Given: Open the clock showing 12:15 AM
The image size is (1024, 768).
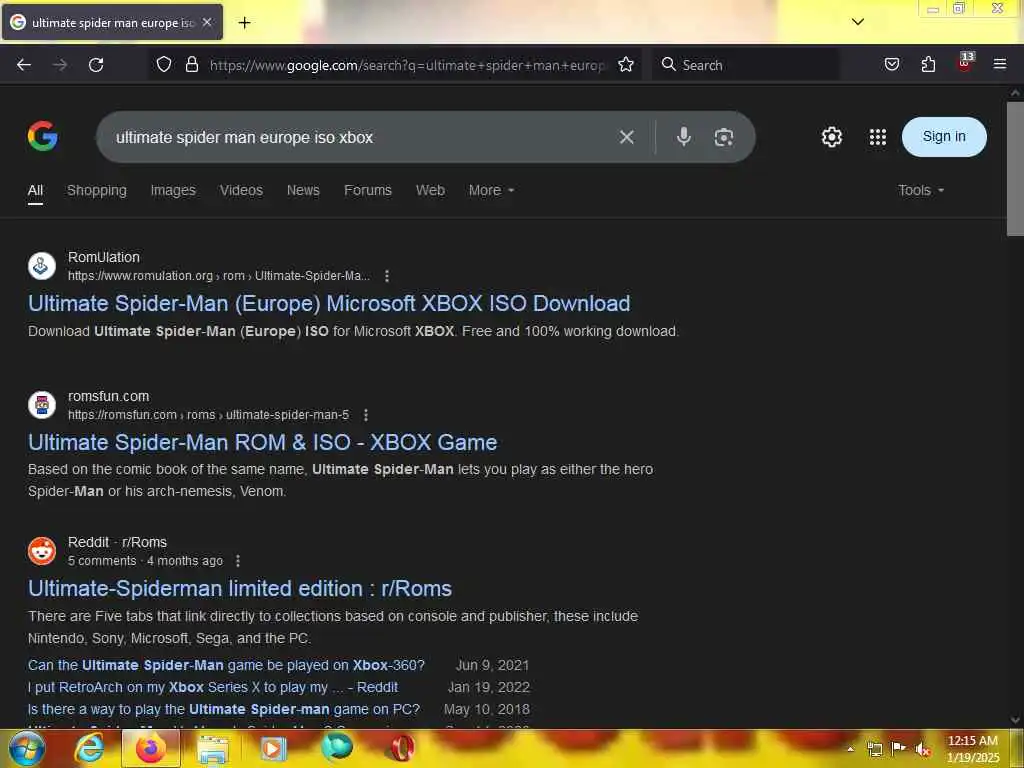Looking at the screenshot, I should [x=973, y=748].
